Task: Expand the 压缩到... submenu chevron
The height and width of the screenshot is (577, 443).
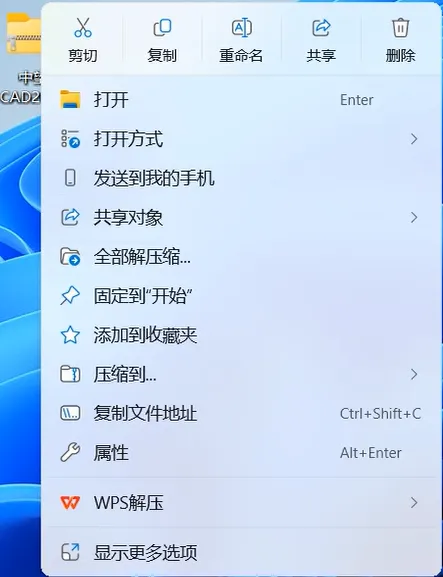Action: [x=414, y=374]
